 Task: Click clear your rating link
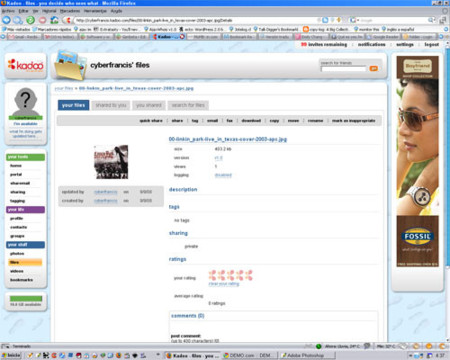[224, 284]
